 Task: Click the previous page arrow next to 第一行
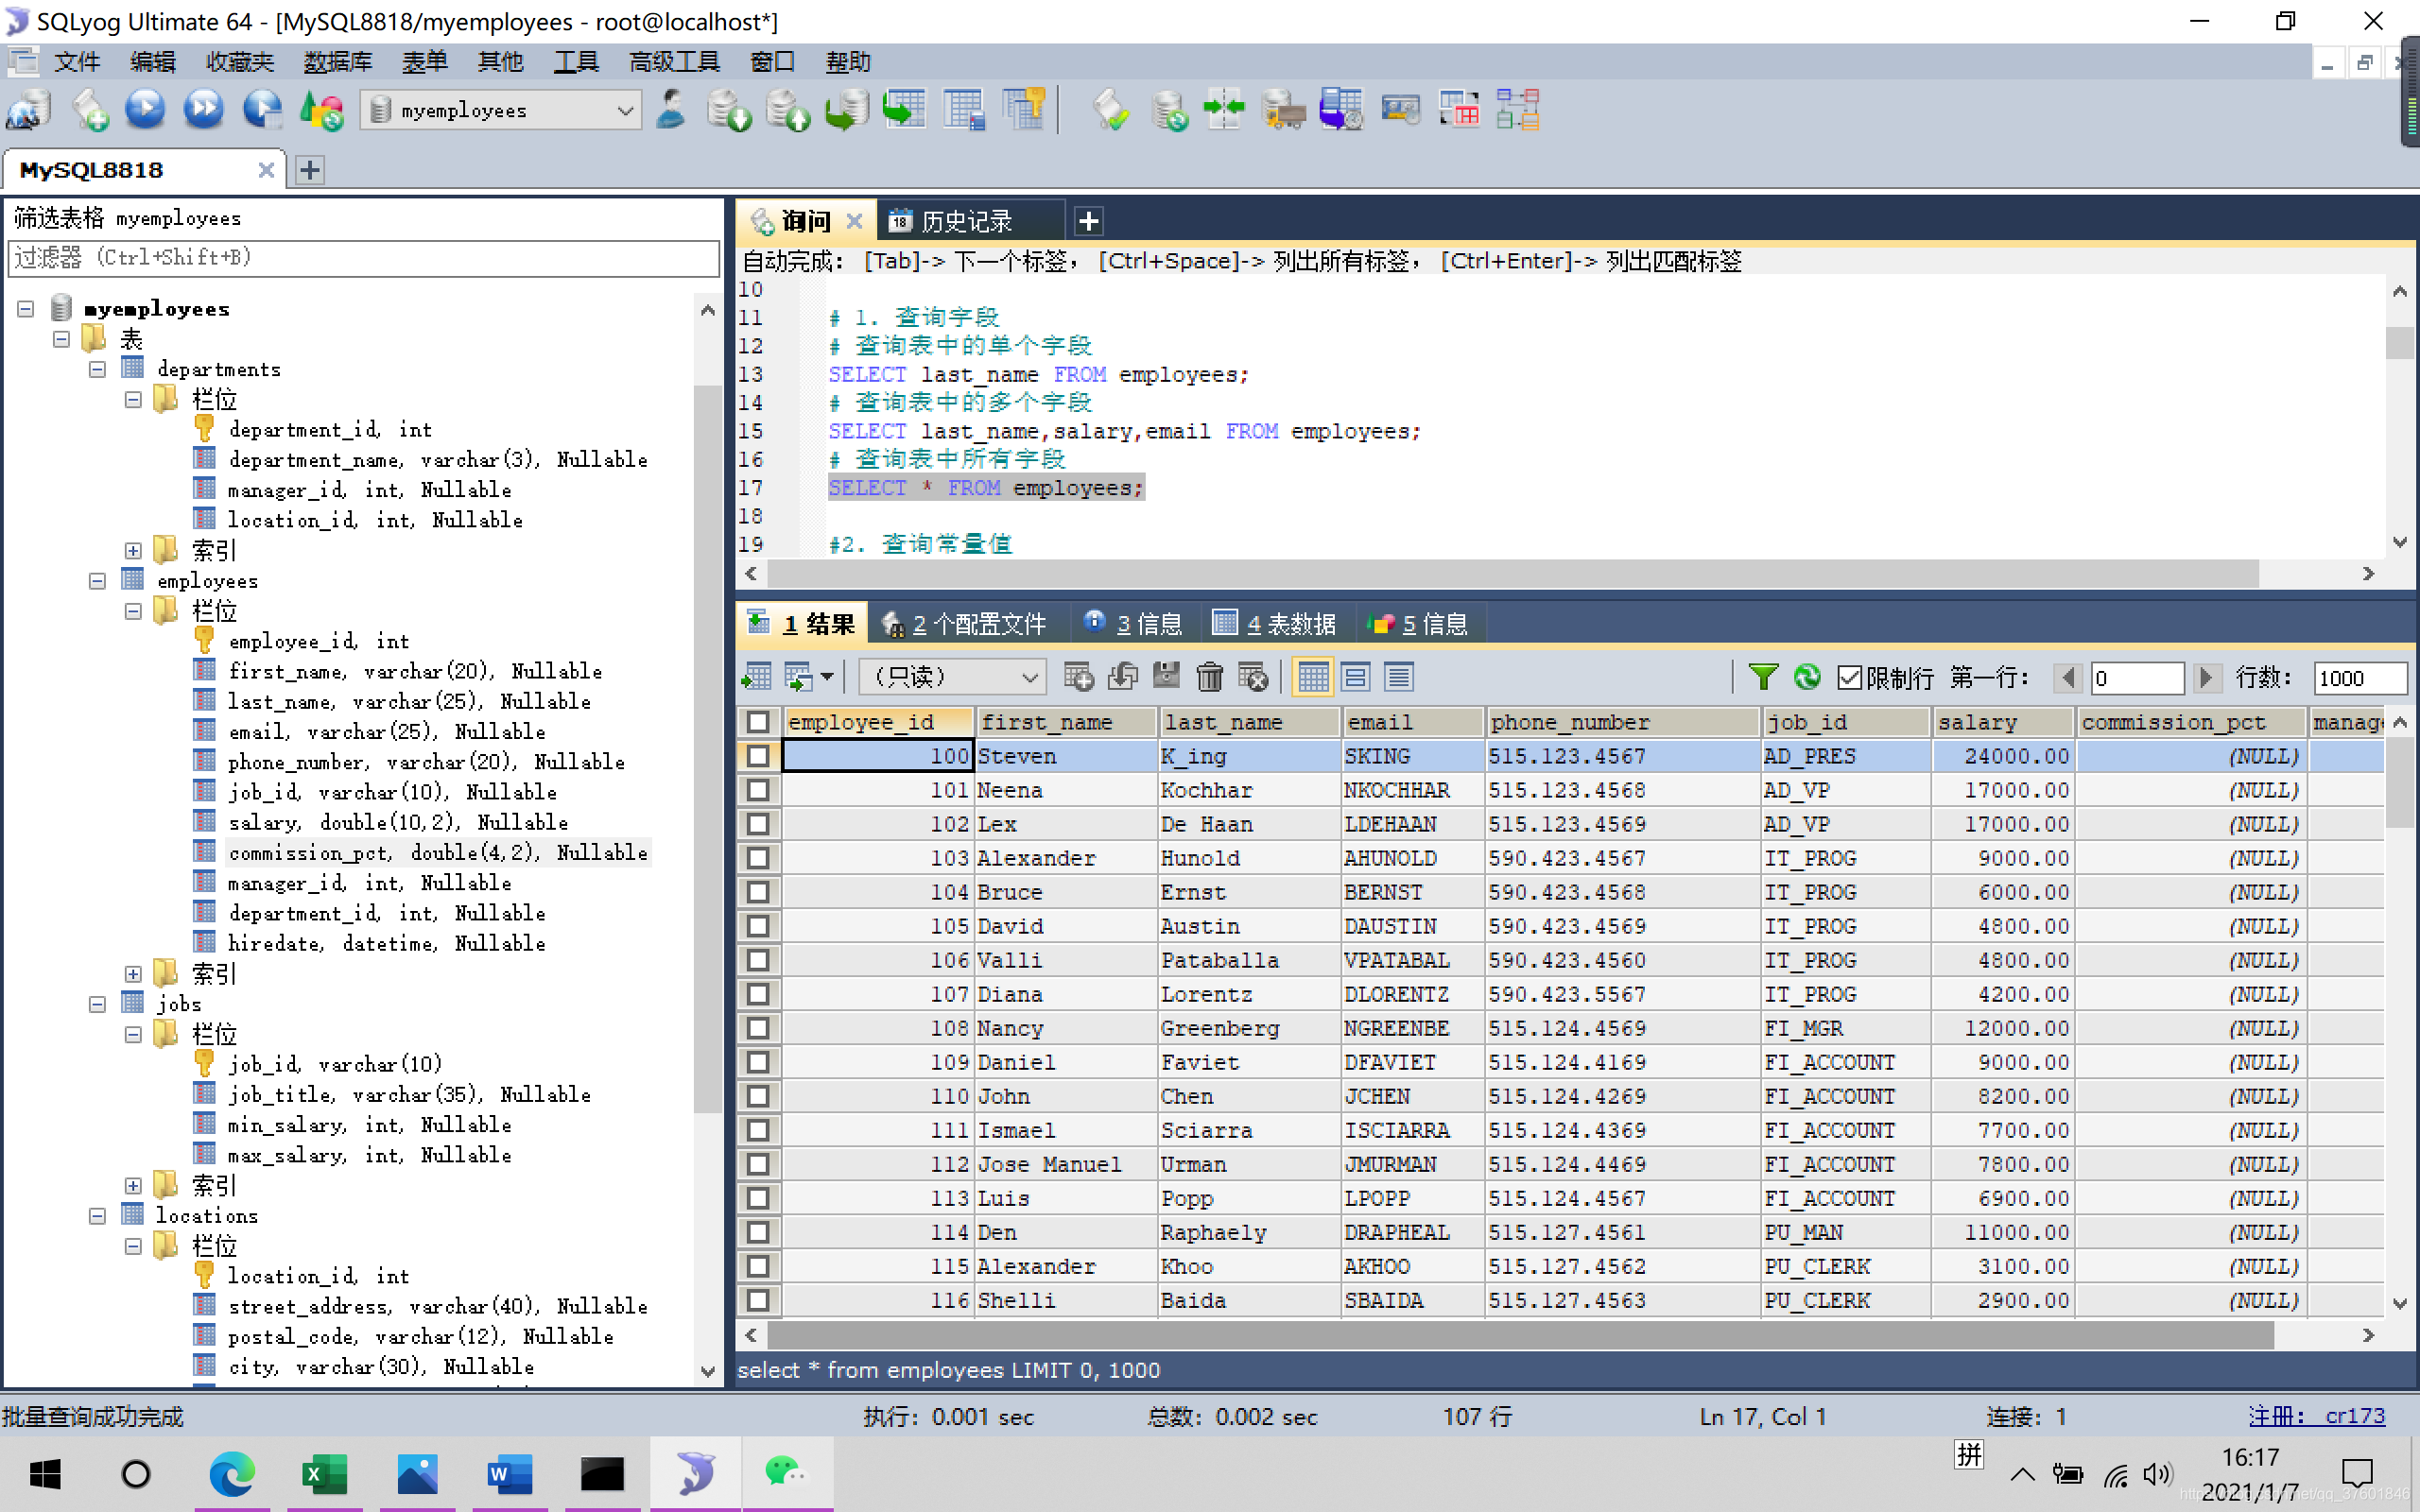[x=2068, y=678]
